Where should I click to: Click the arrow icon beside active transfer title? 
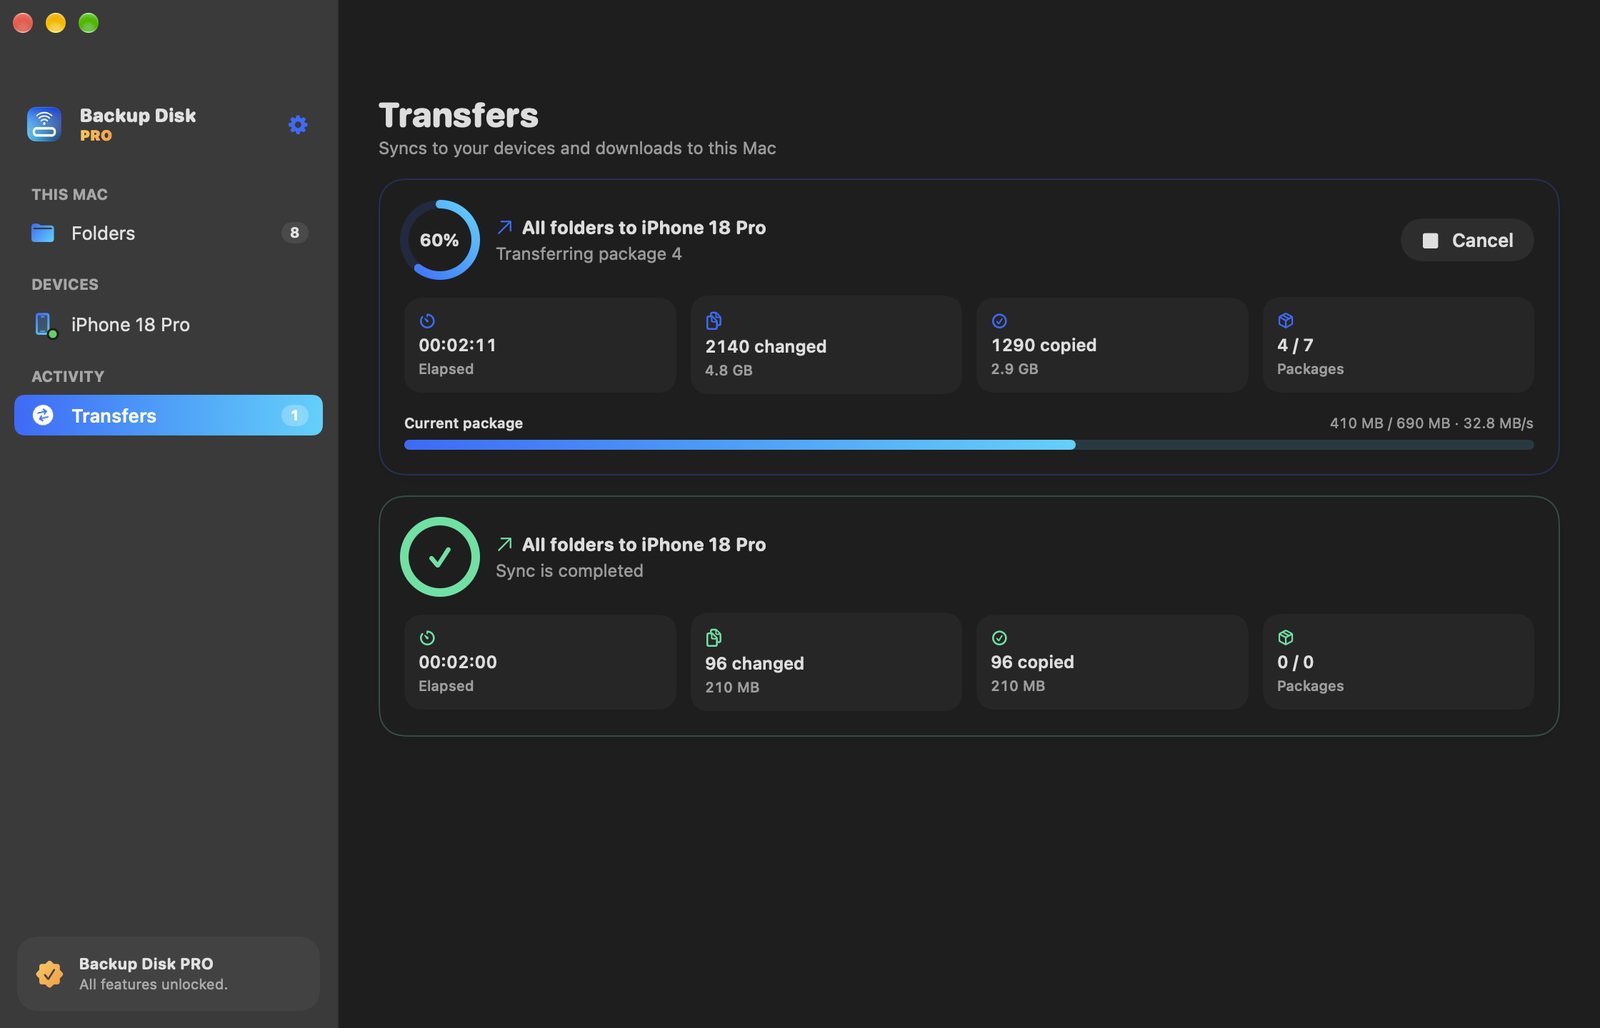(x=505, y=228)
